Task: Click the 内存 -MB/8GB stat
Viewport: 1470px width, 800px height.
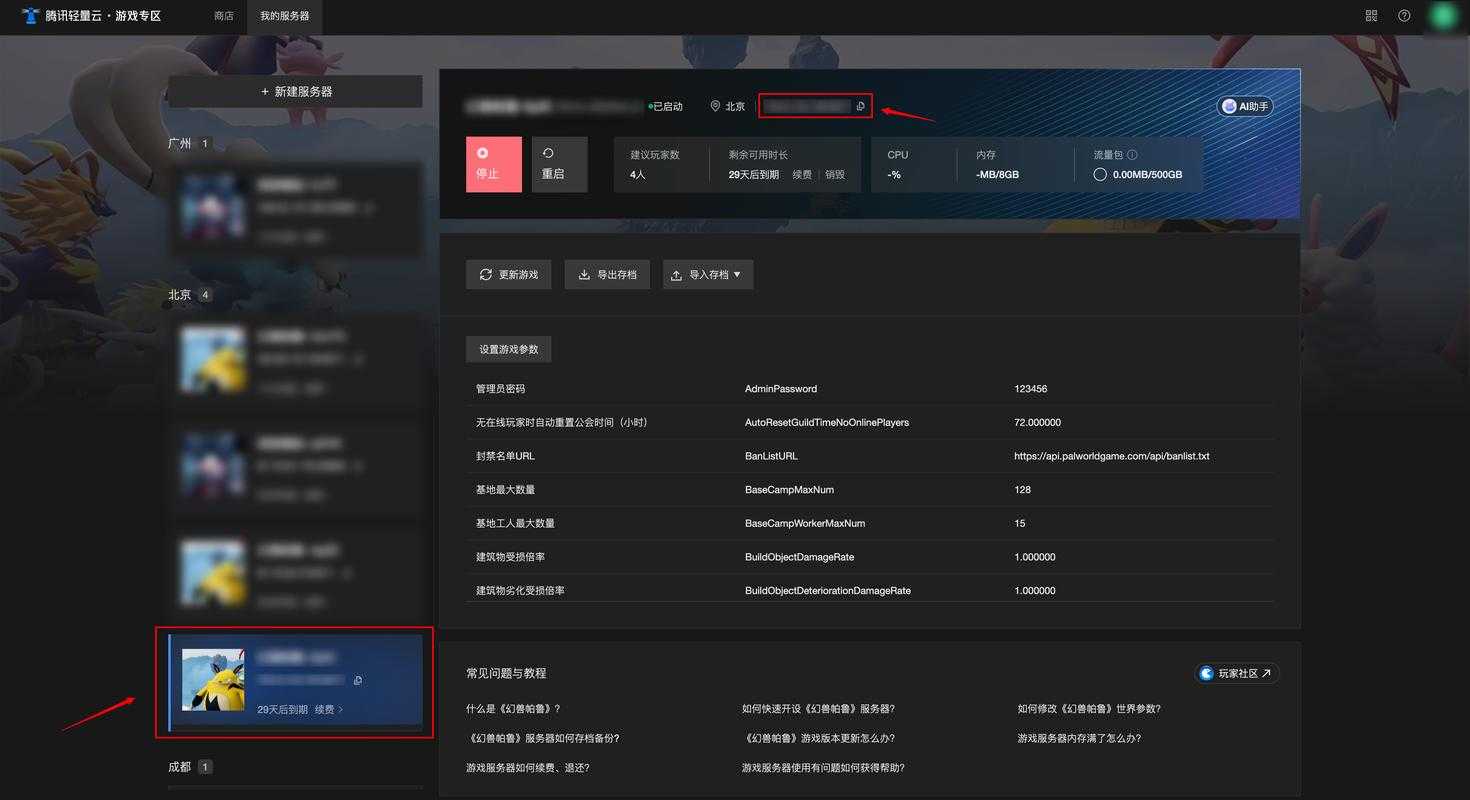Action: (998, 164)
